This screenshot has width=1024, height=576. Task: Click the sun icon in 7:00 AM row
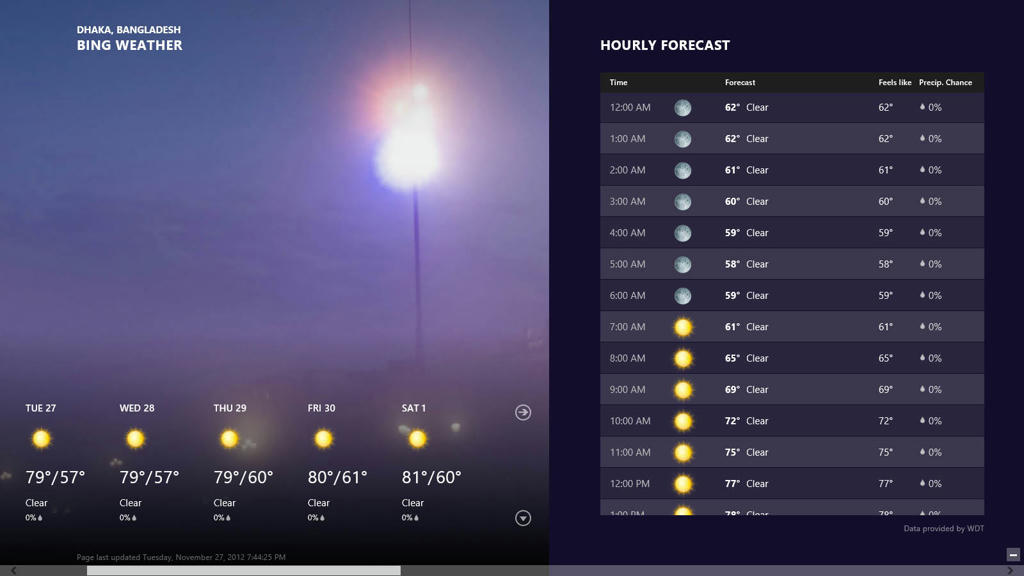682,327
